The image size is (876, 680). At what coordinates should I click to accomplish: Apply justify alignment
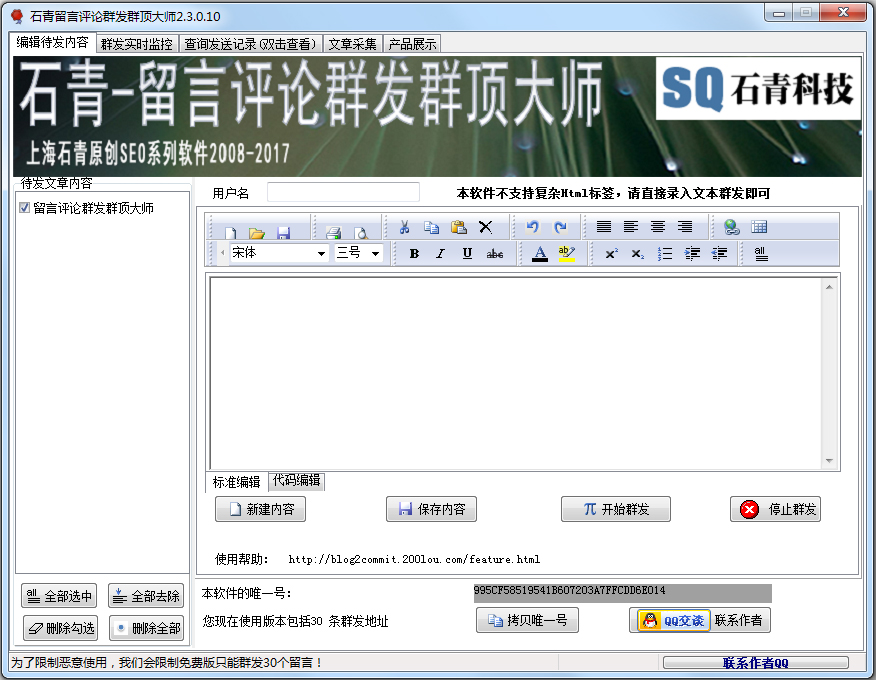[x=603, y=226]
